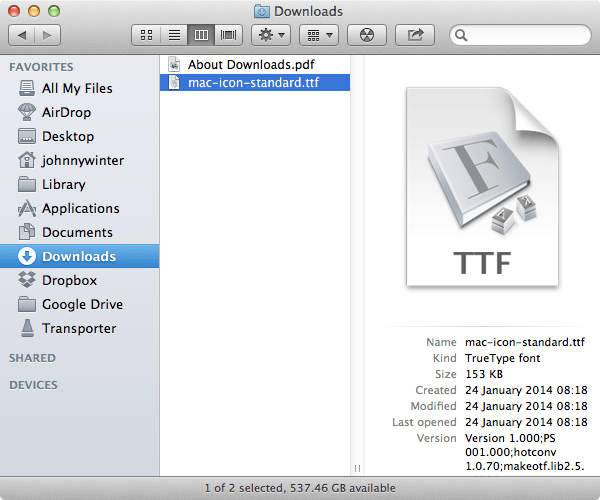Click the red close window button
Screen dimensions: 600x500
[x=14, y=11]
